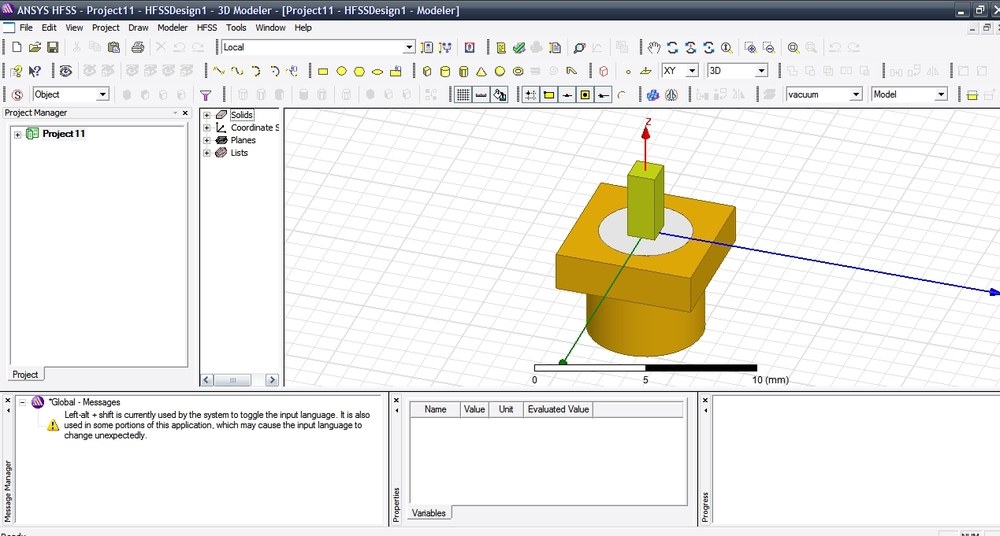Select the Draw Rectangle tool
Image resolution: width=1000 pixels, height=536 pixels.
323,71
